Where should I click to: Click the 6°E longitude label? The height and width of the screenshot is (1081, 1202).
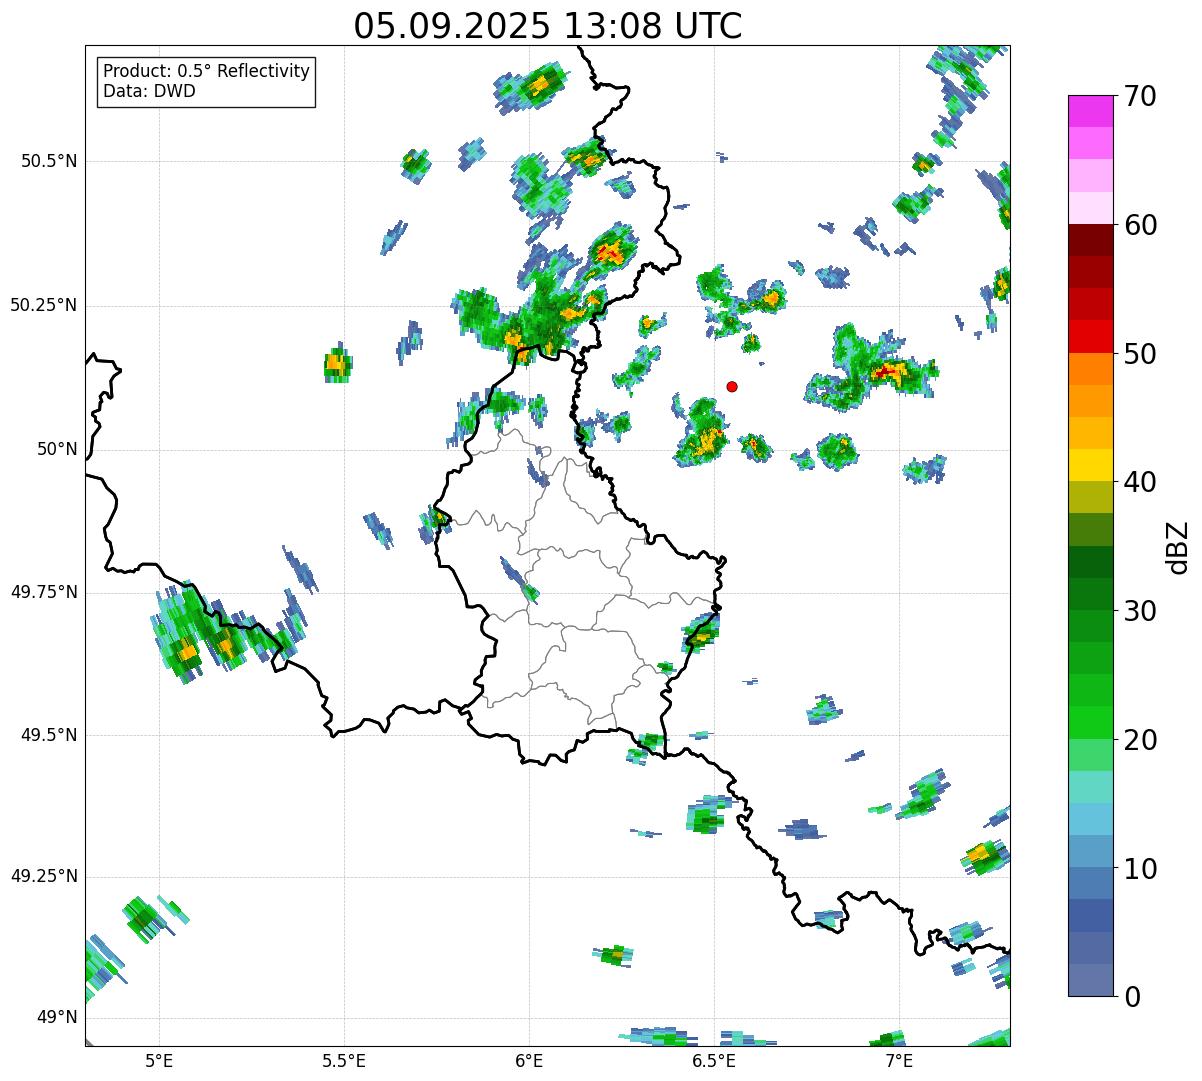(529, 1060)
